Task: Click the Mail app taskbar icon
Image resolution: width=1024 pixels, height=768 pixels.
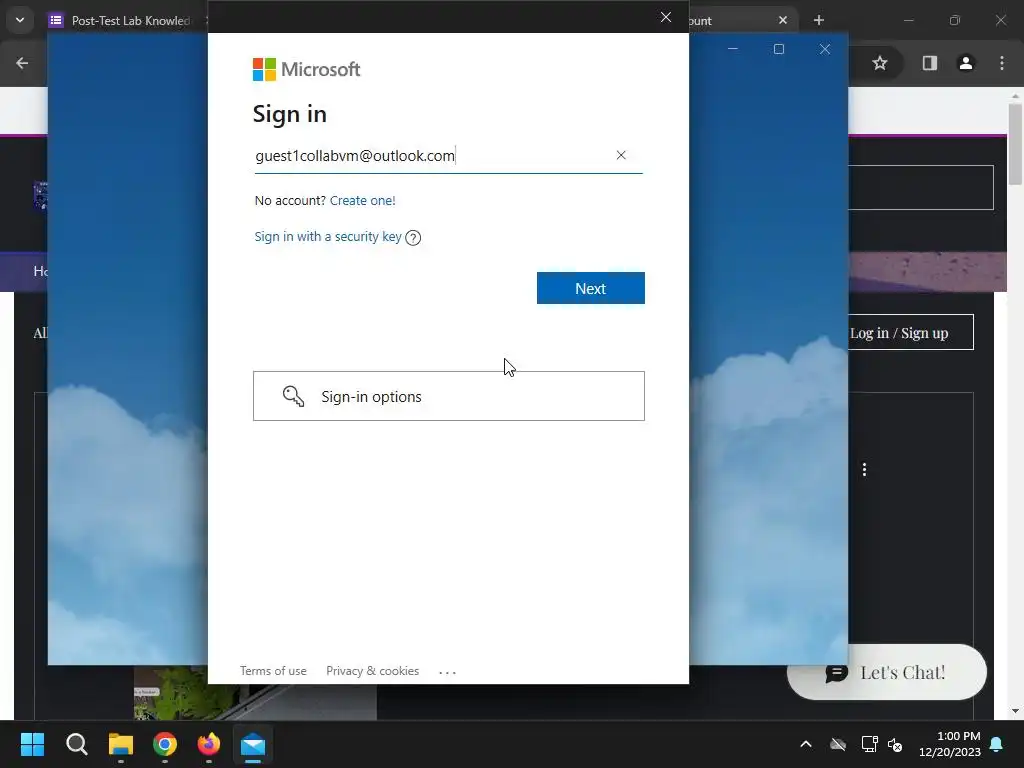Action: click(x=253, y=744)
